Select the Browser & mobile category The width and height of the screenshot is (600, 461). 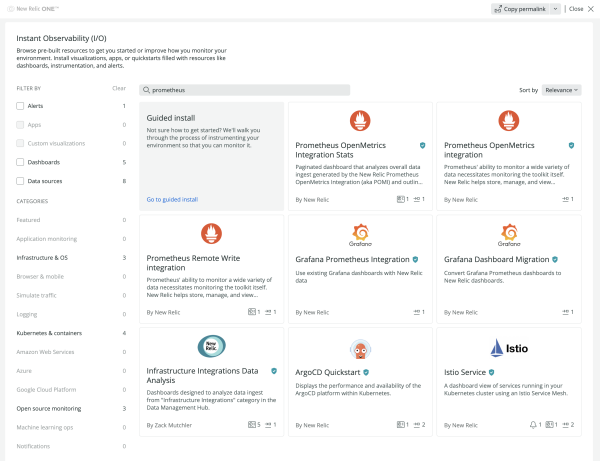[40, 276]
